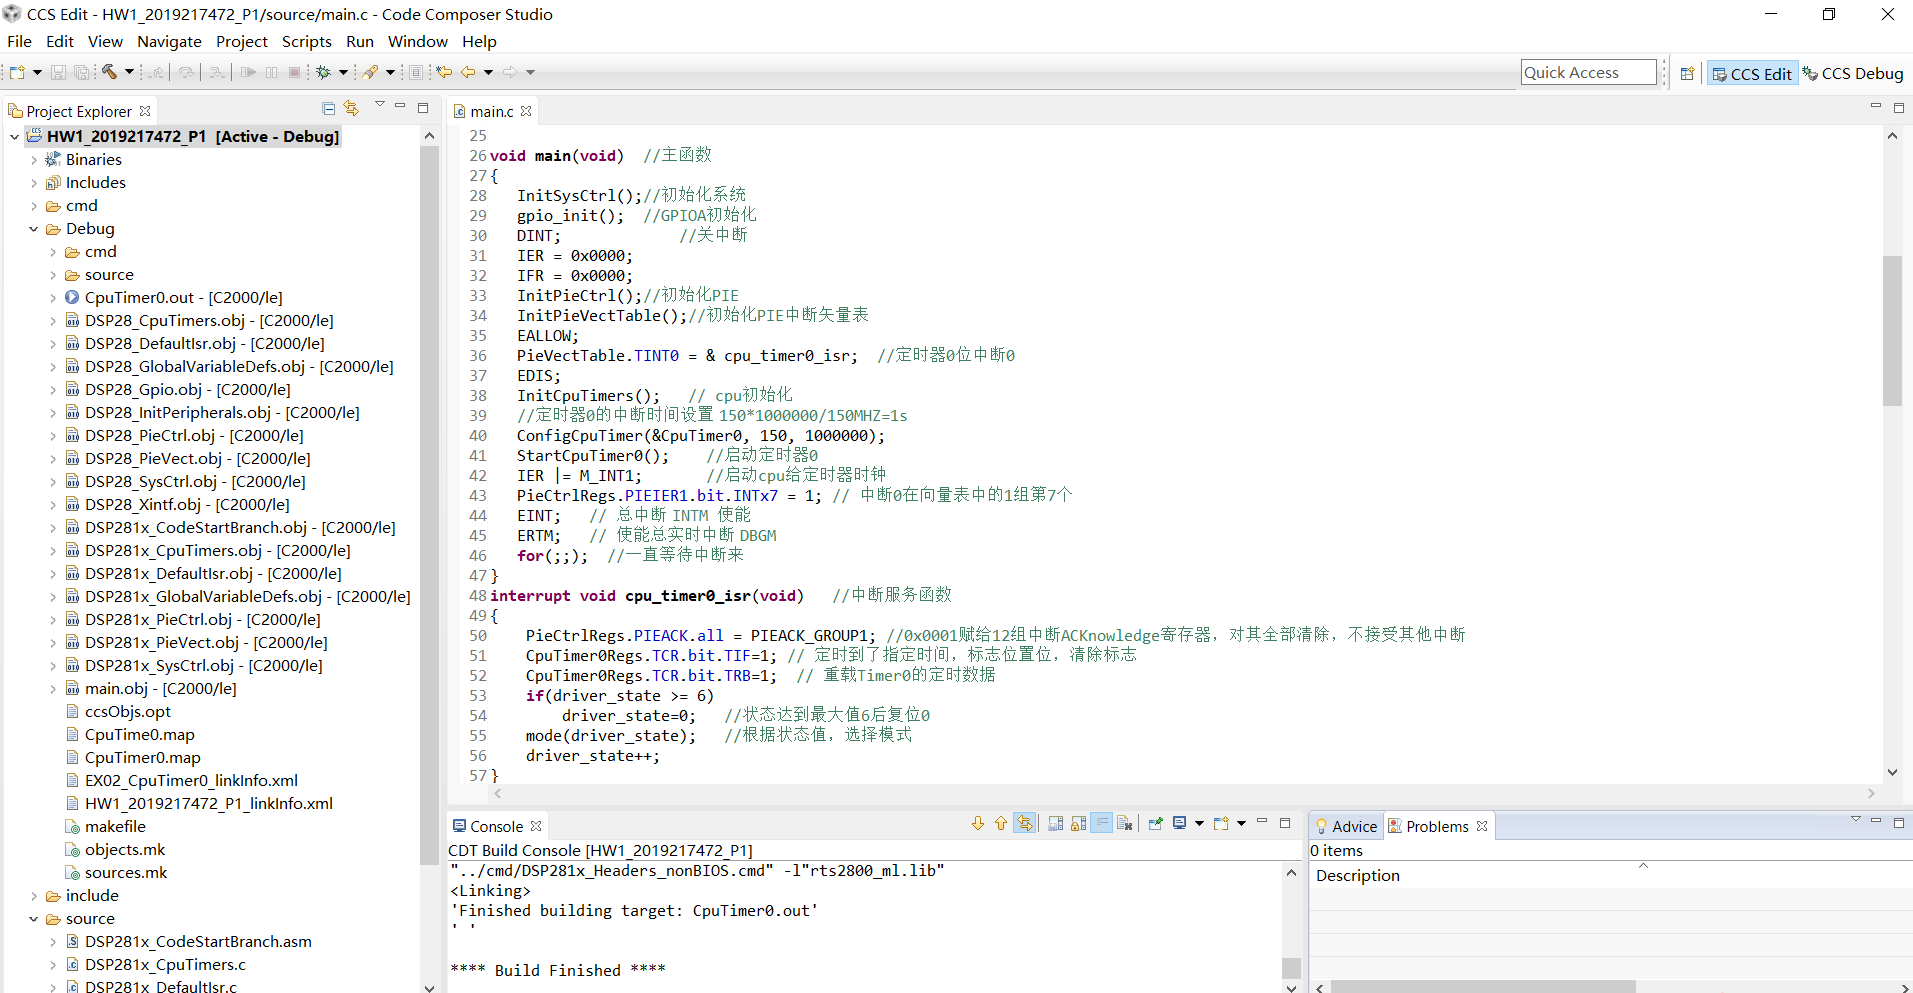Open the Navigate menu

(169, 42)
